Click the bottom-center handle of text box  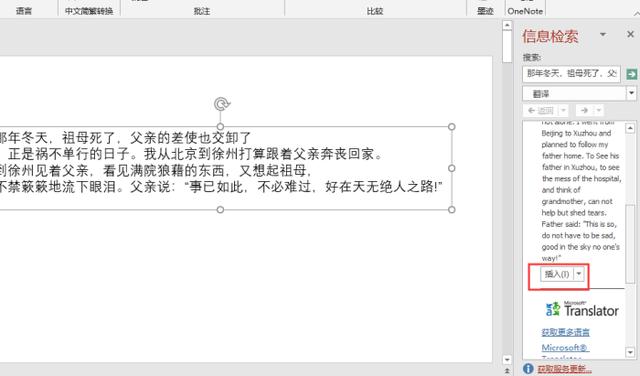point(220,209)
